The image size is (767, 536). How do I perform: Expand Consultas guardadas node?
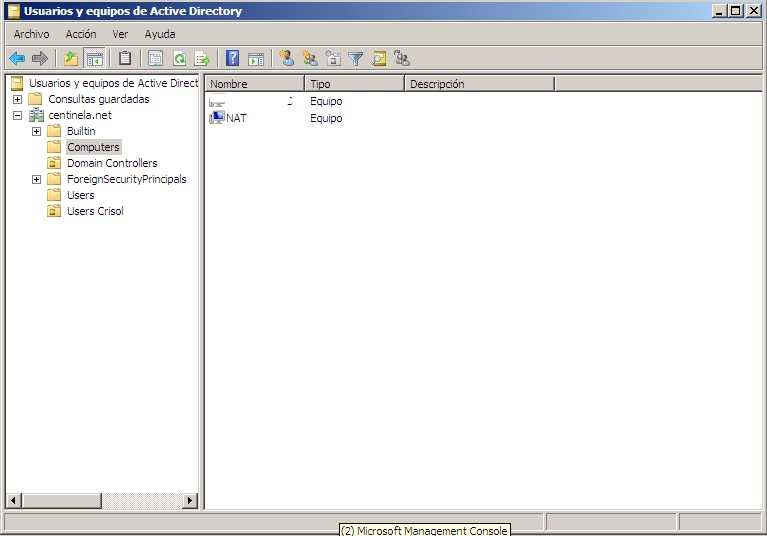pyautogui.click(x=18, y=99)
